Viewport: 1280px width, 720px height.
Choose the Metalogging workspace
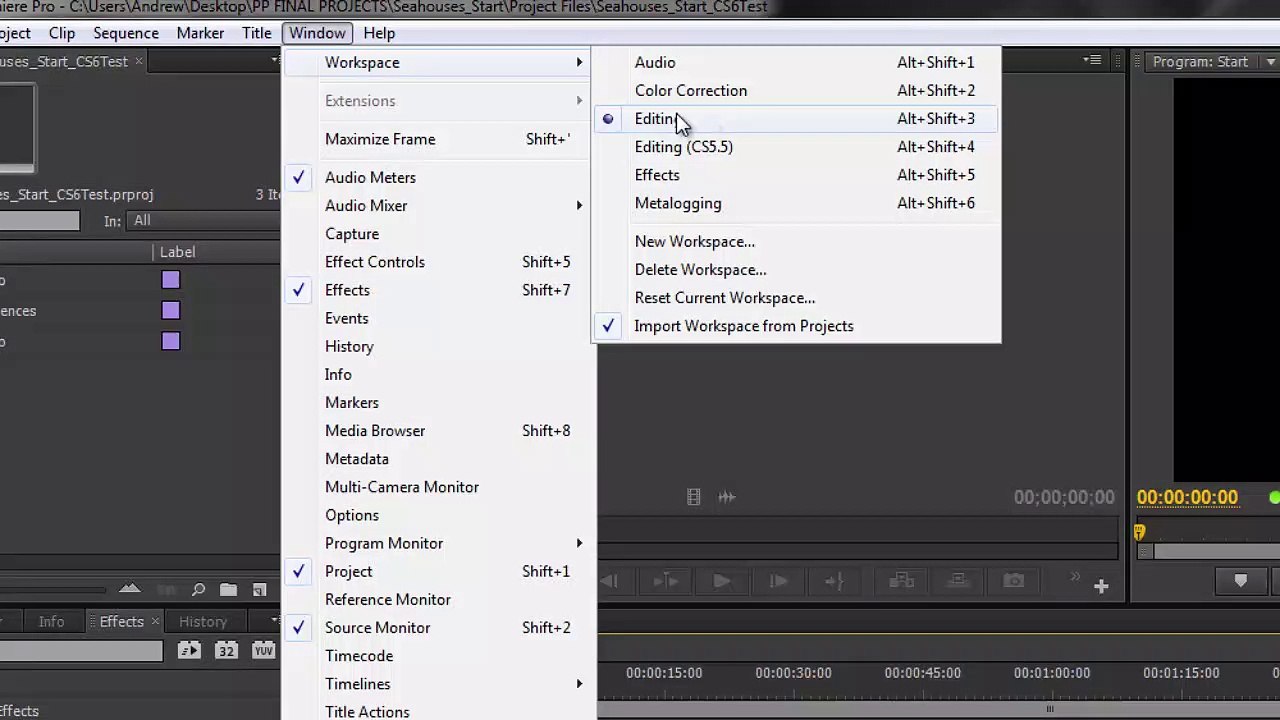[x=796, y=203]
